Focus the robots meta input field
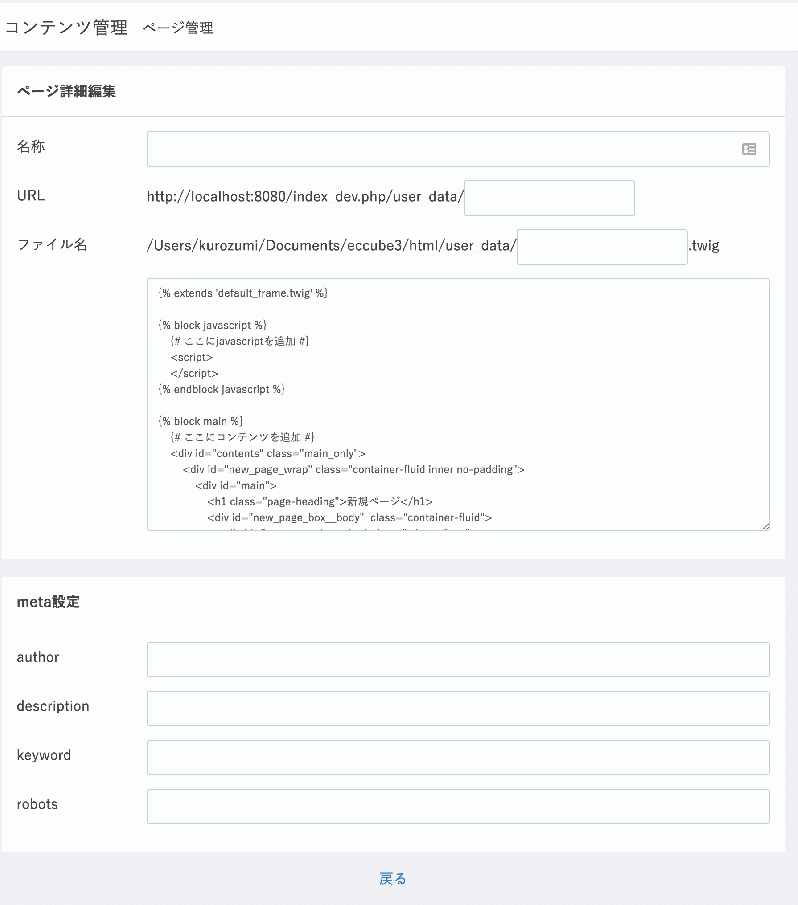 pyautogui.click(x=458, y=806)
